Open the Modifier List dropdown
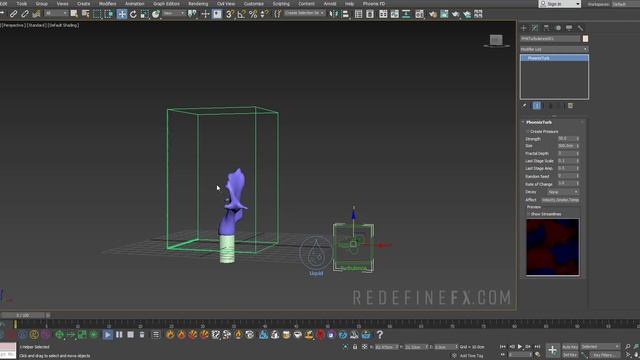Image resolution: width=640 pixels, height=360 pixels. coord(554,49)
